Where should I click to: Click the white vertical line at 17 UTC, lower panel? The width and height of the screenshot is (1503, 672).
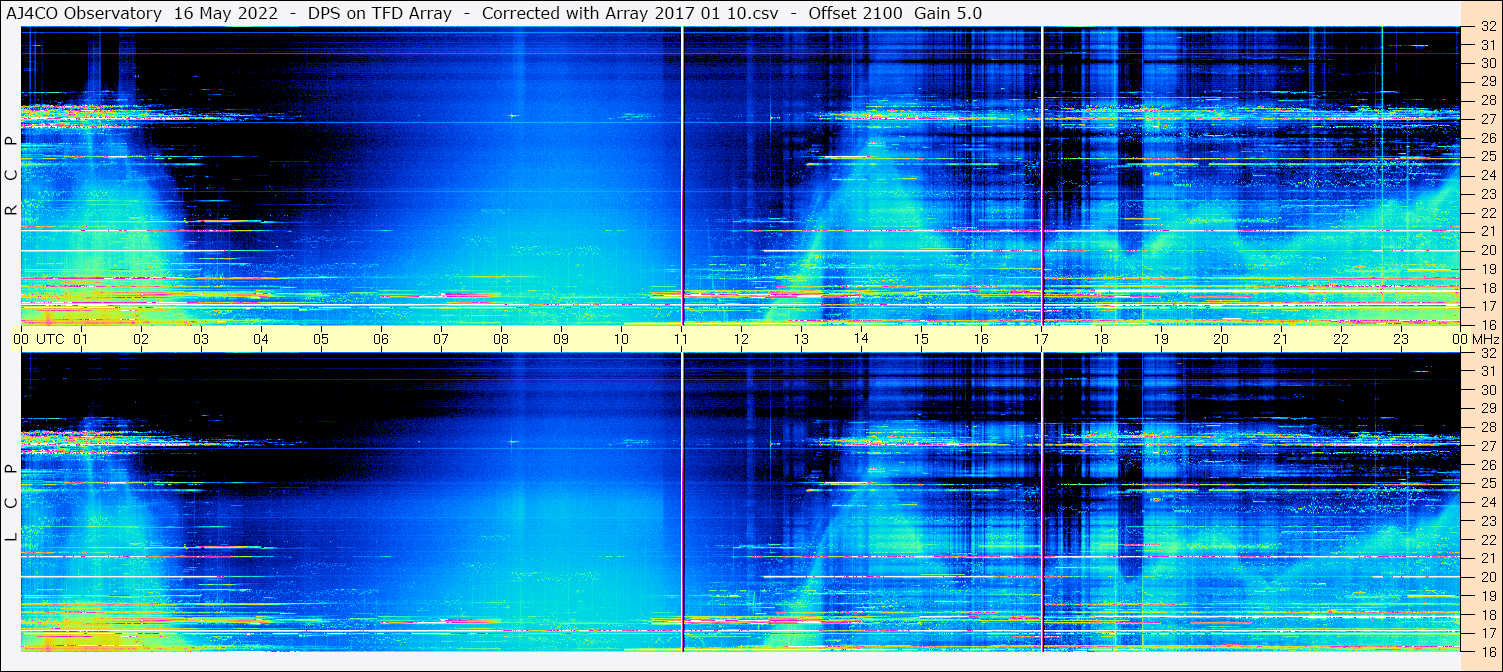pyautogui.click(x=1042, y=500)
